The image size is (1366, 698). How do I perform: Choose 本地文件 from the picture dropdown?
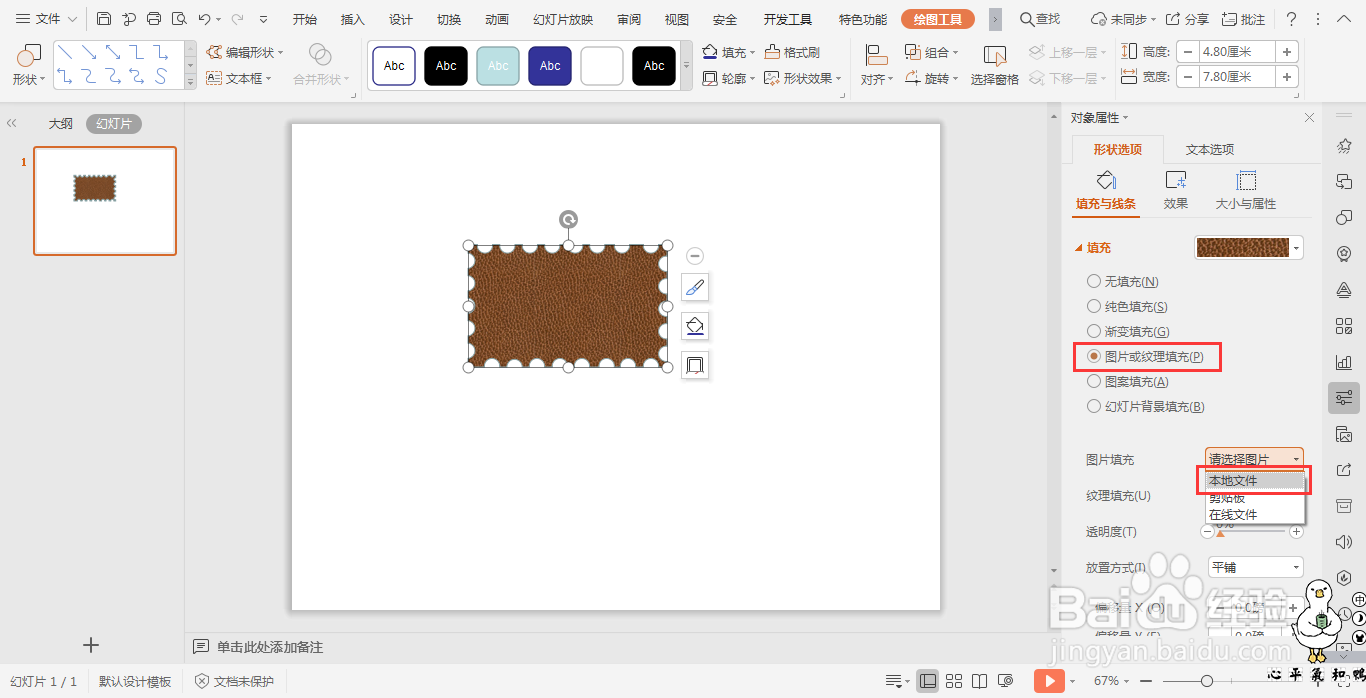[1255, 481]
